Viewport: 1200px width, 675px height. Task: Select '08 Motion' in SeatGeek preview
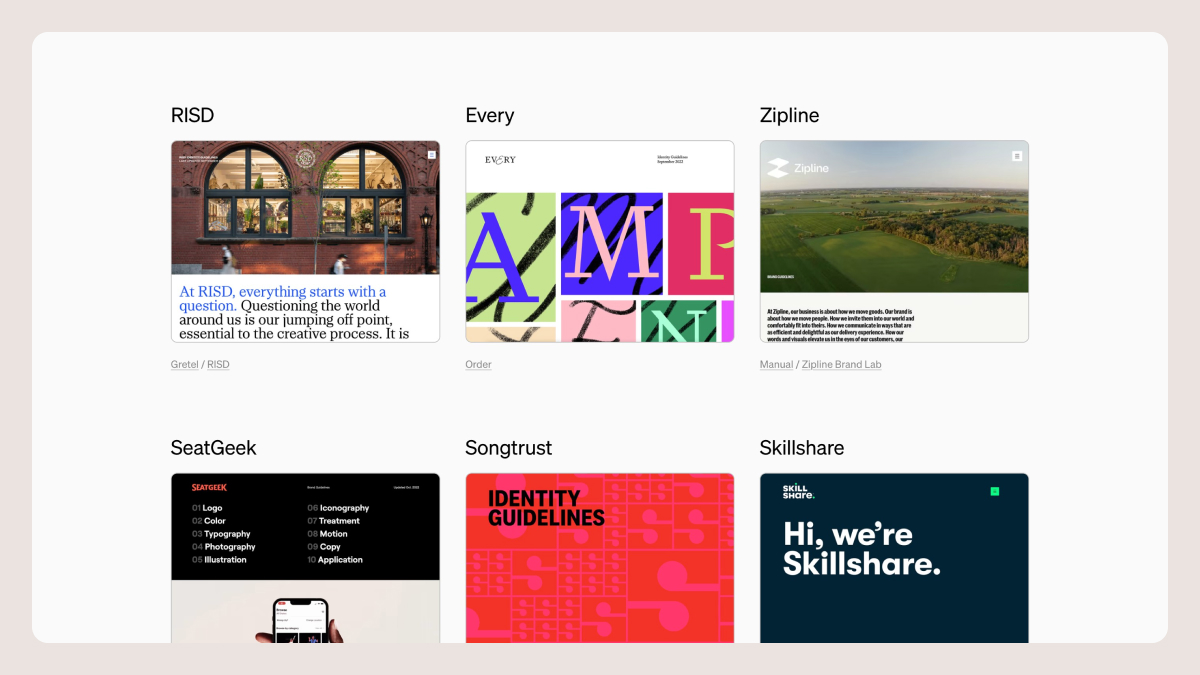(x=327, y=534)
